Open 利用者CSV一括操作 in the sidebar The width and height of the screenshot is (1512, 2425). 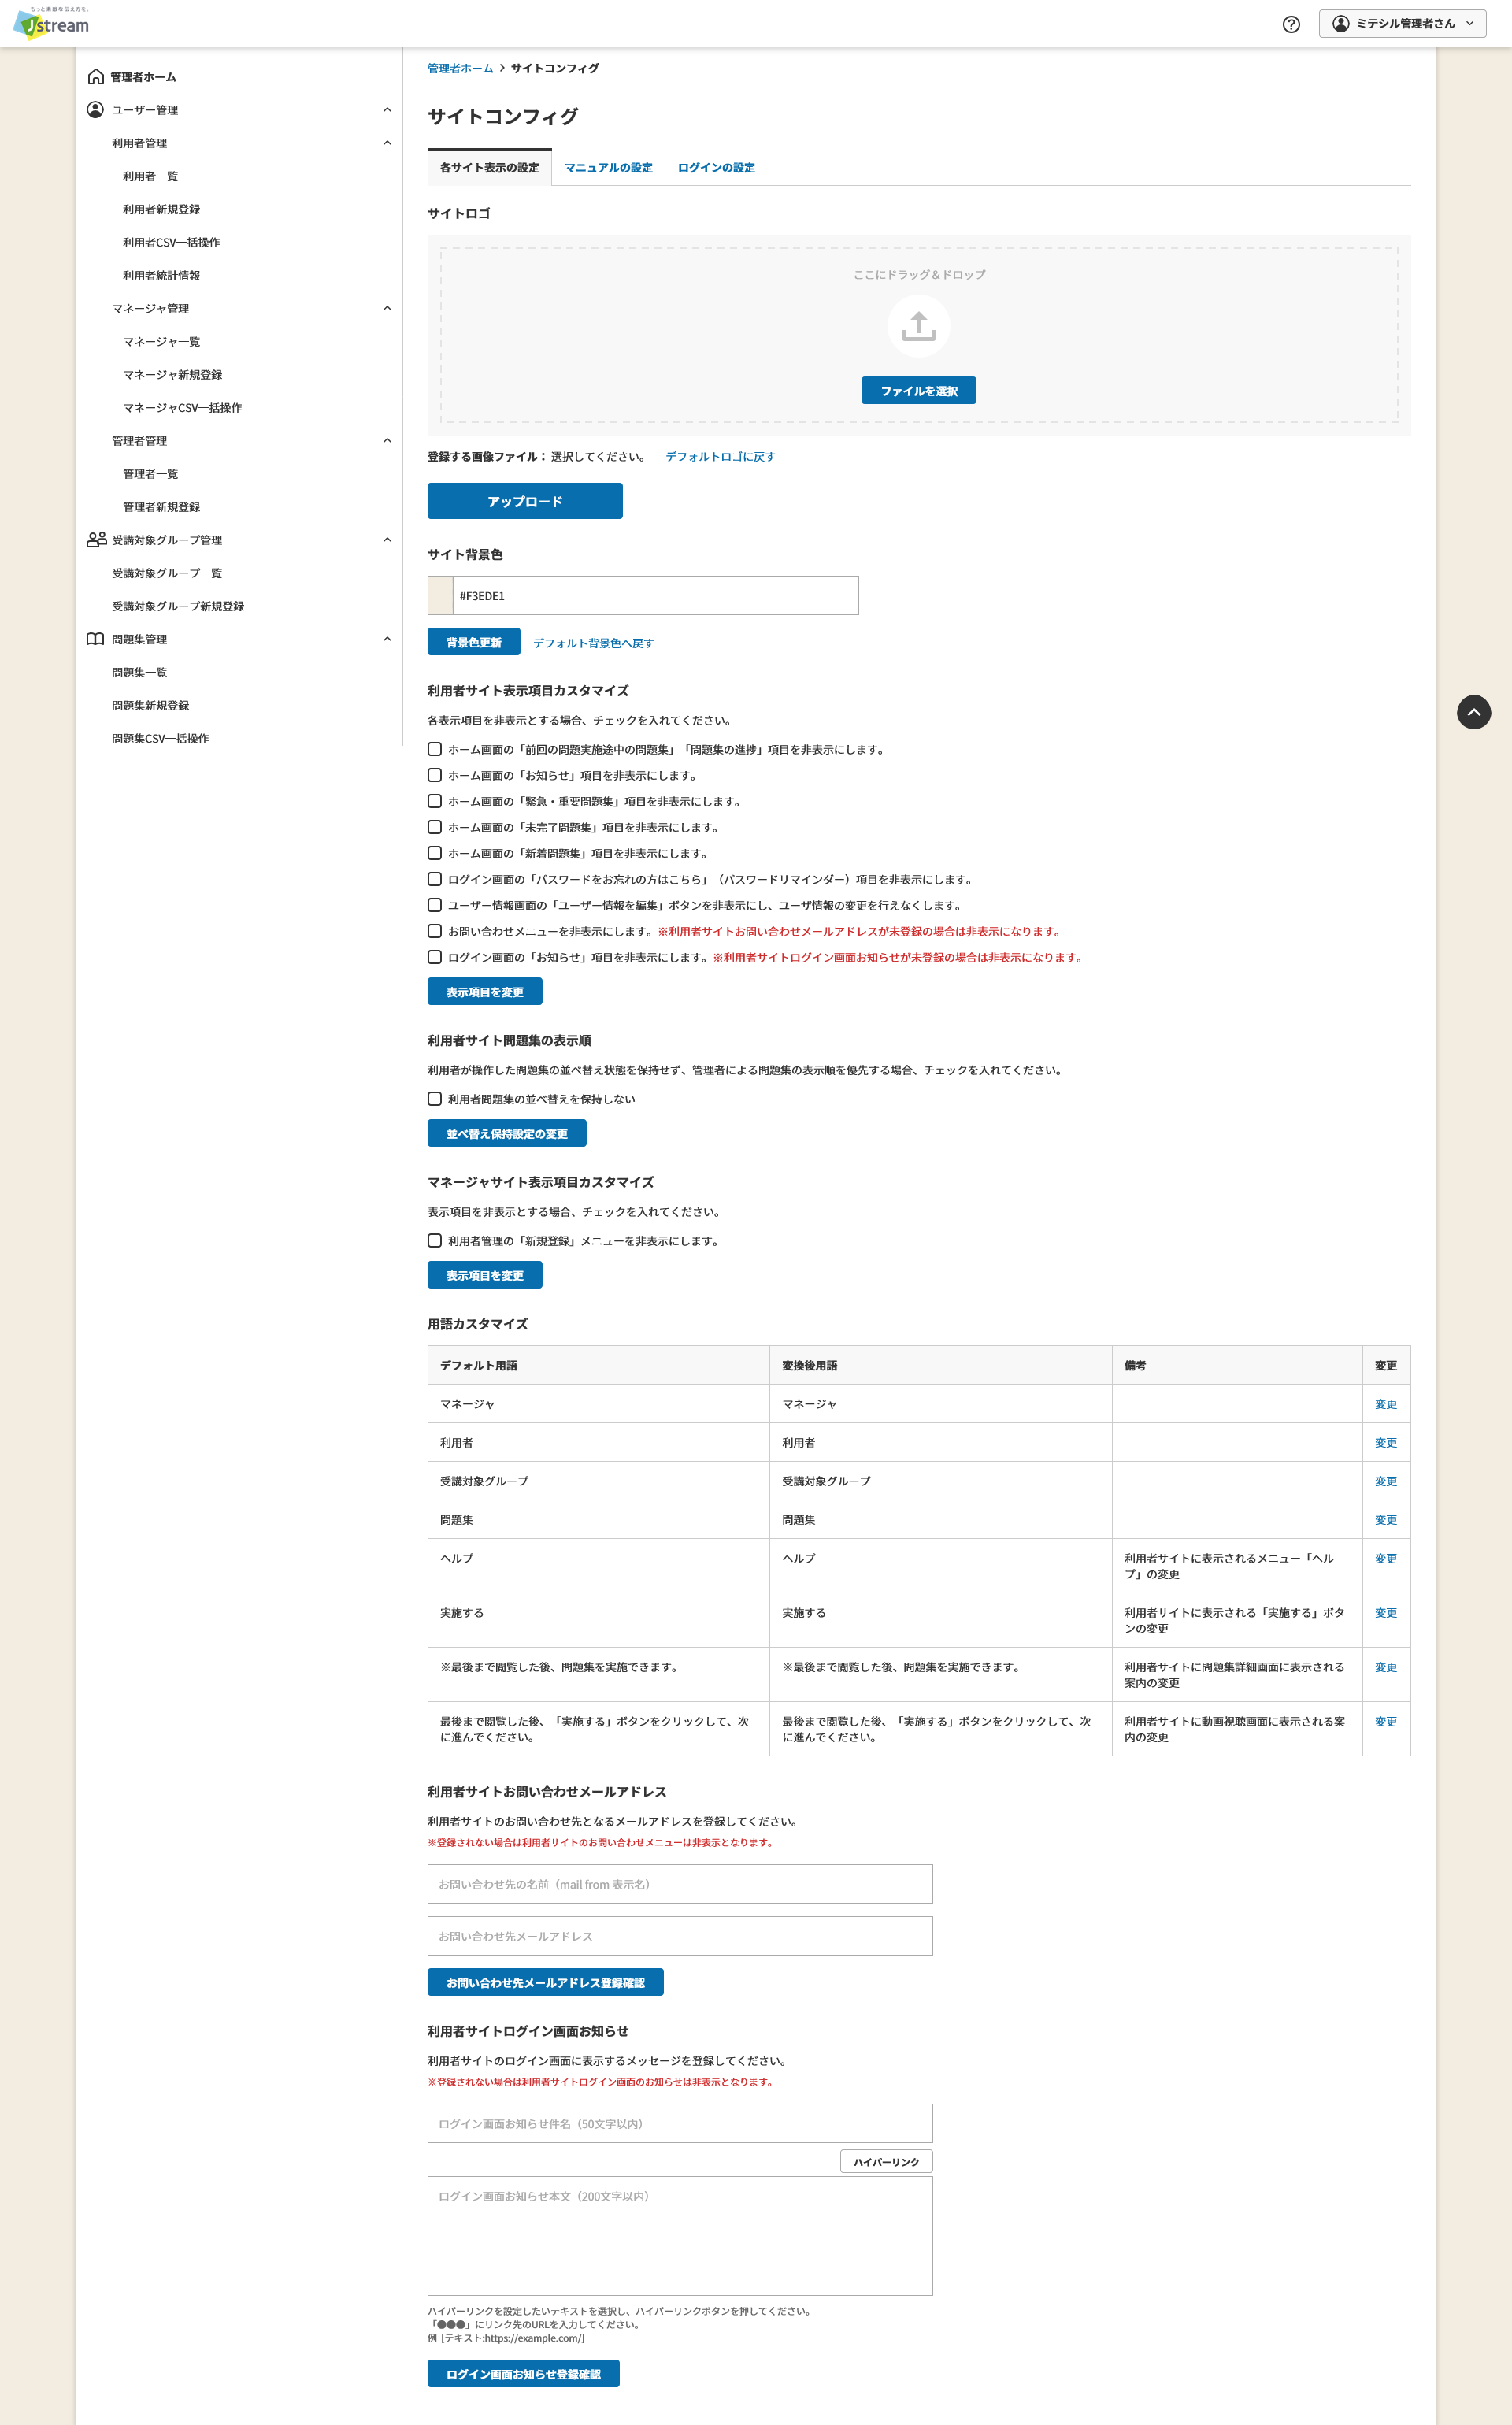[171, 242]
